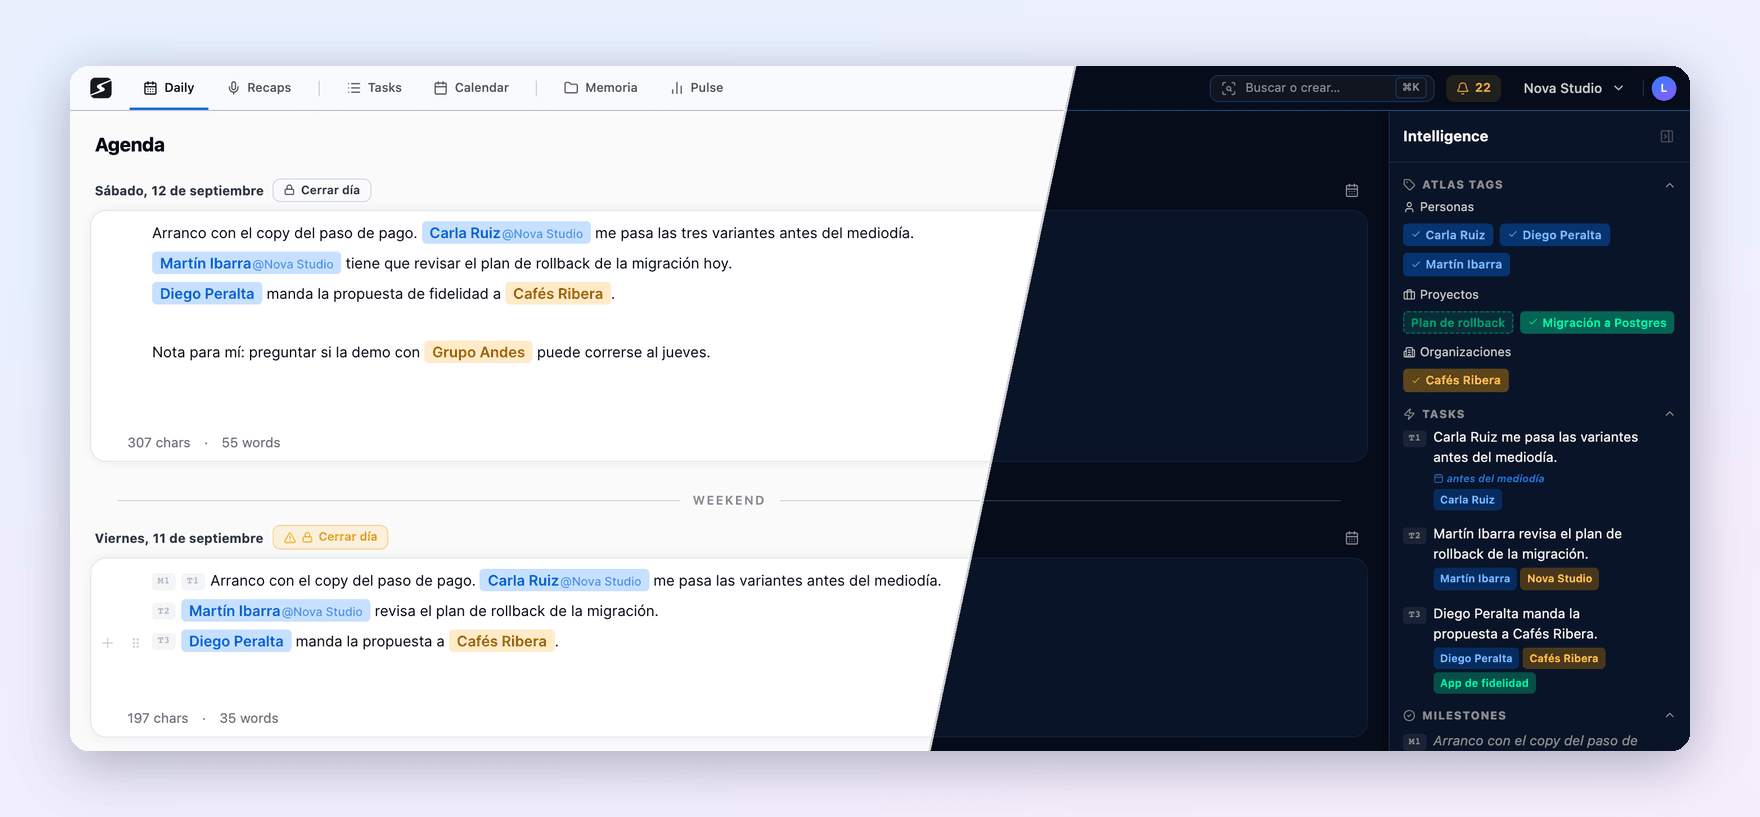Click the Buscar o crear search field

tap(1321, 88)
